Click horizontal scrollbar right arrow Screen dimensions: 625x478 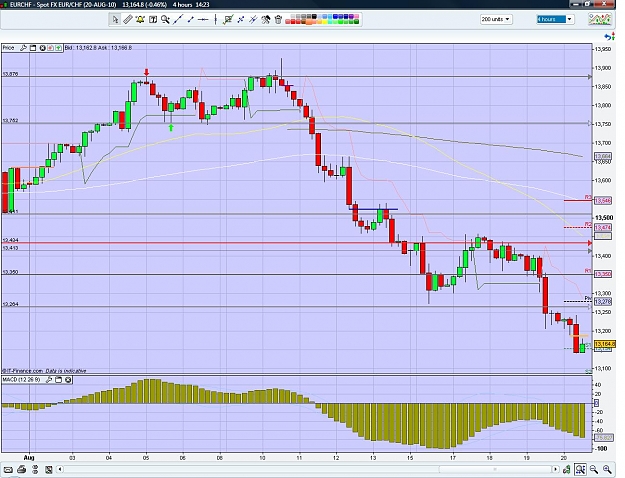(555, 469)
